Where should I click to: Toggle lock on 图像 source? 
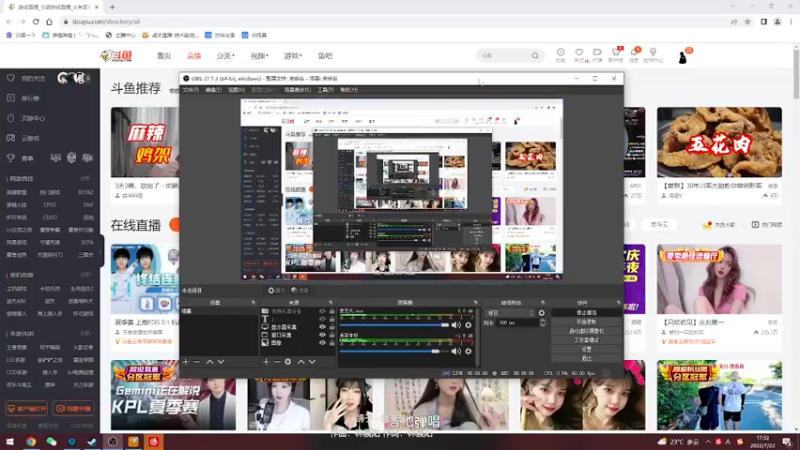click(x=332, y=343)
